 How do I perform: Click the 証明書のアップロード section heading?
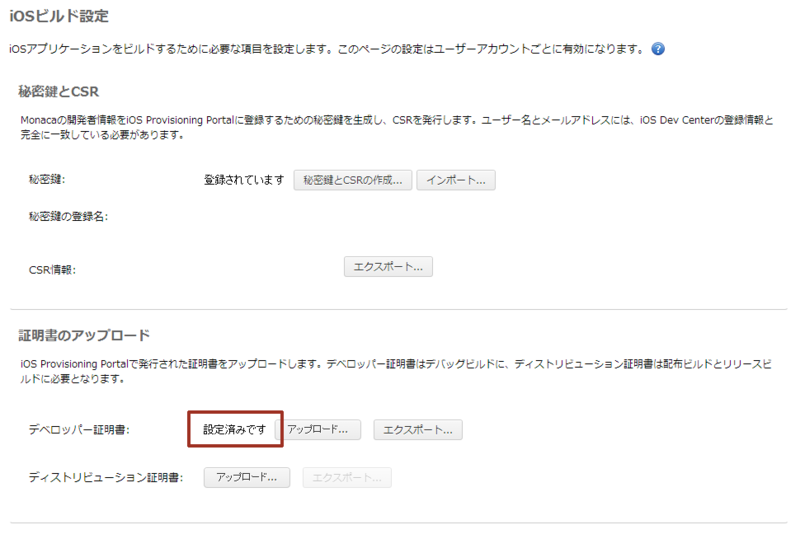[84, 335]
